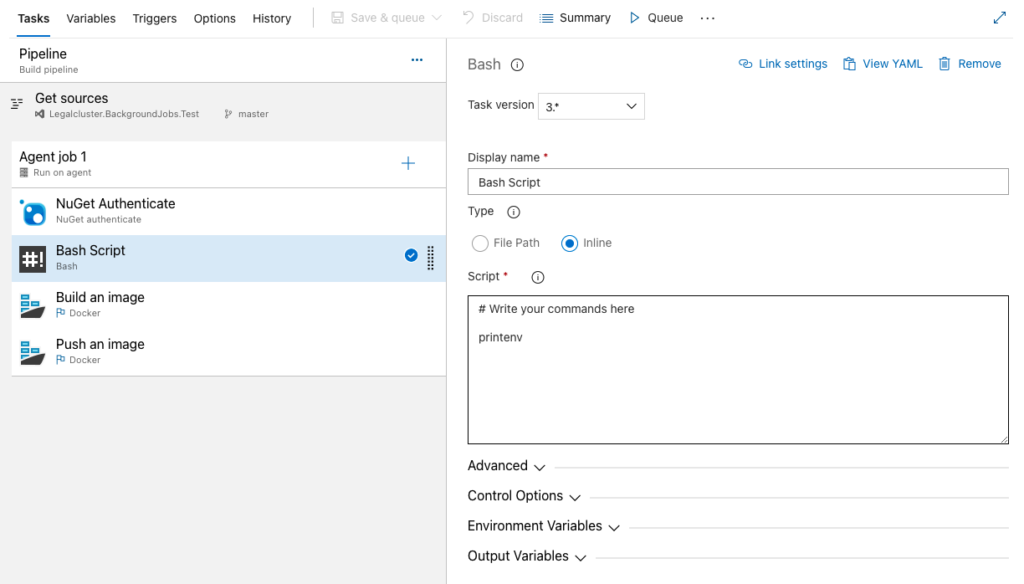Viewport: 1024px width, 584px height.
Task: Open the Task version dropdown
Action: (x=592, y=106)
